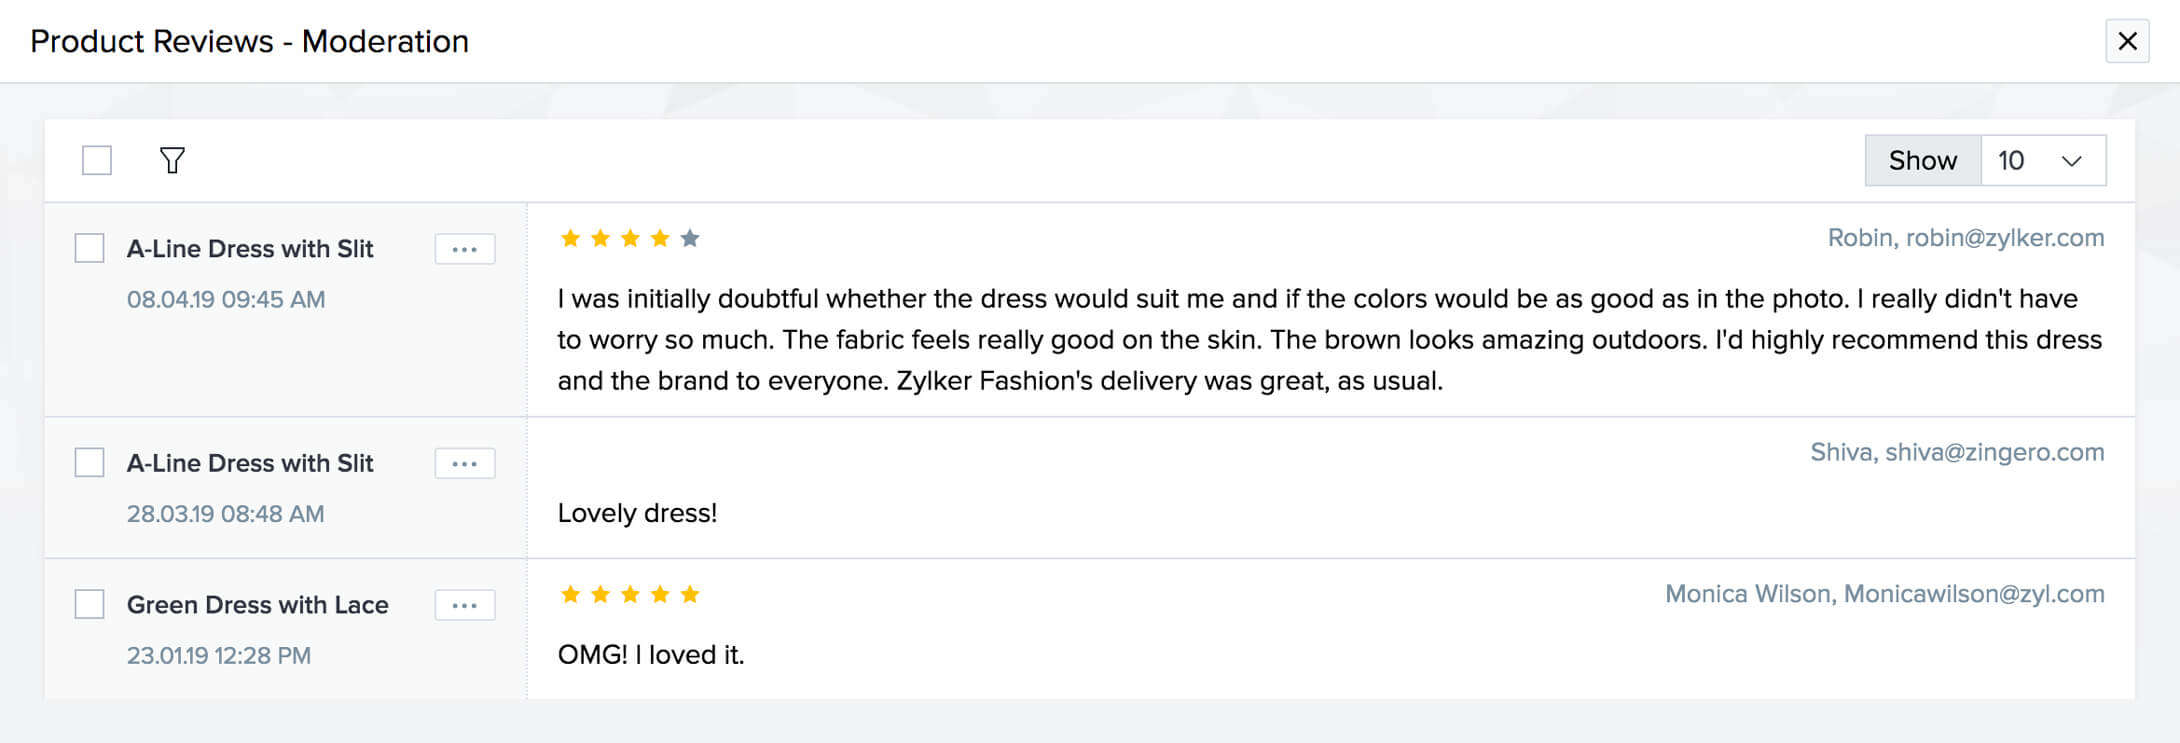The height and width of the screenshot is (743, 2180).
Task: Open the options menu for the Robin review
Action: pyautogui.click(x=465, y=249)
